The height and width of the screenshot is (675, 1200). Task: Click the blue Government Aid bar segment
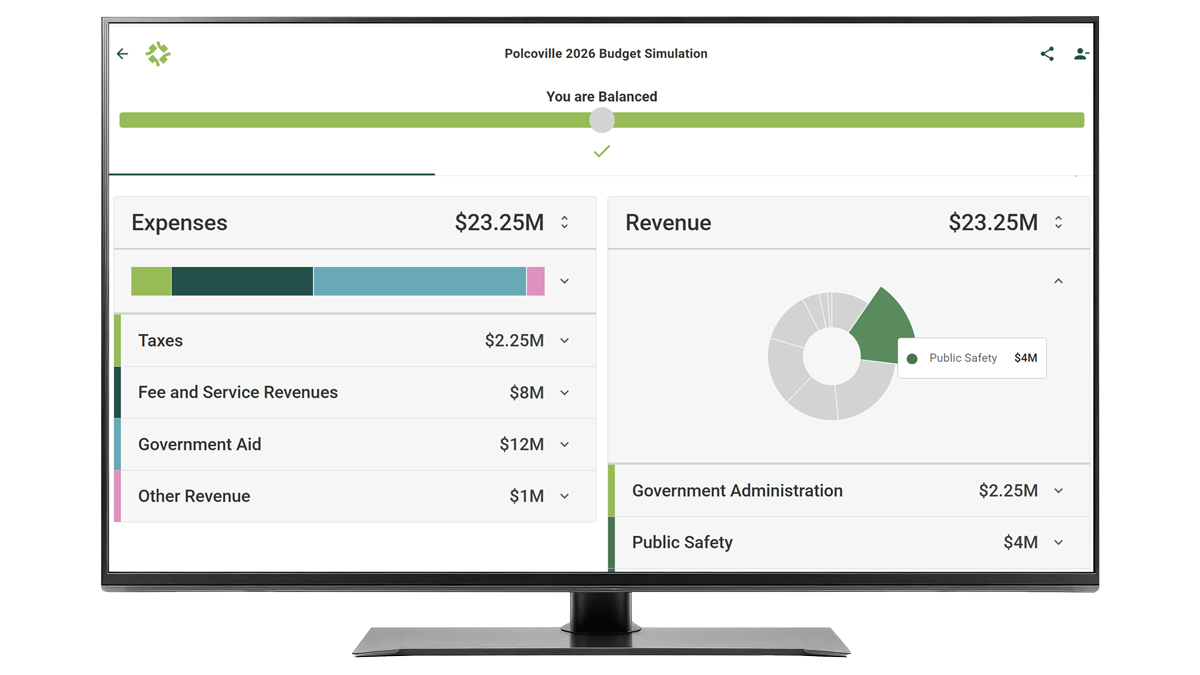420,281
